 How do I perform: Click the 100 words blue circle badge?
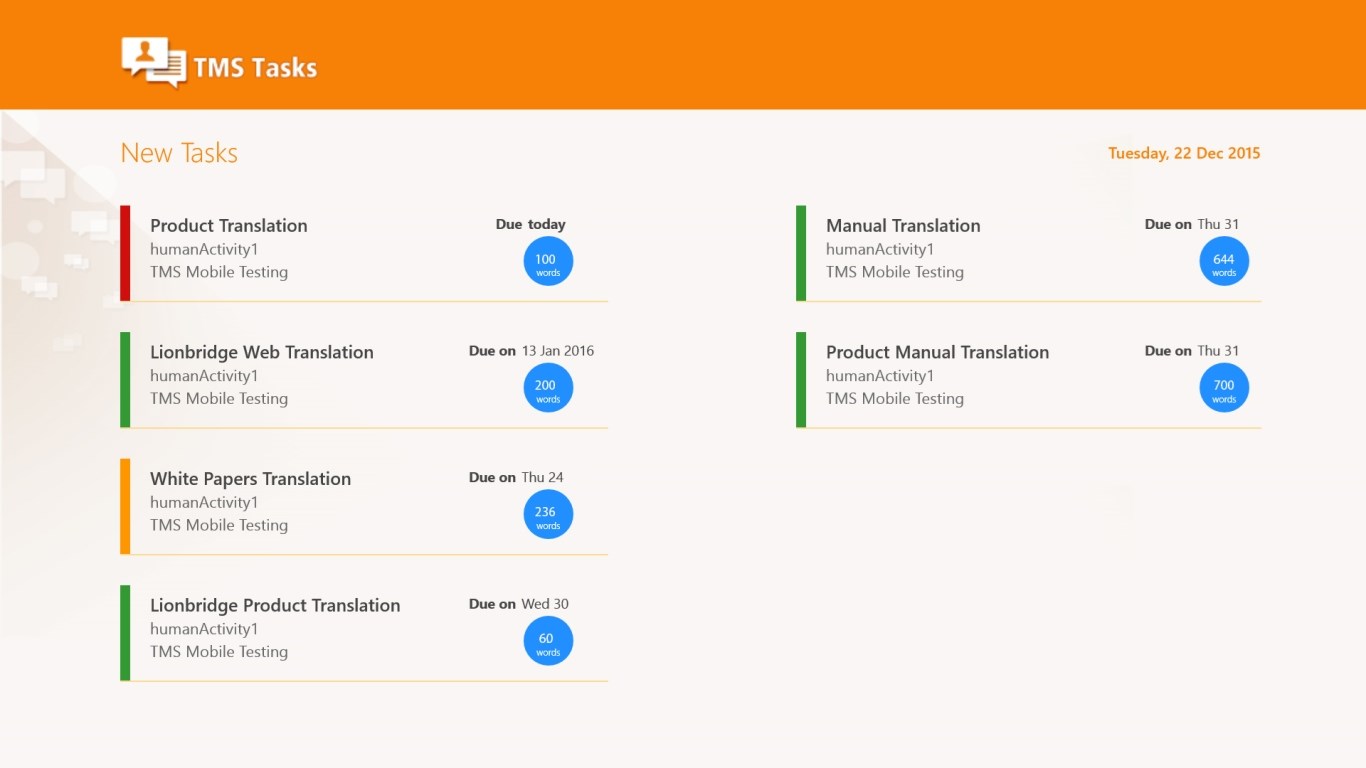pos(548,261)
